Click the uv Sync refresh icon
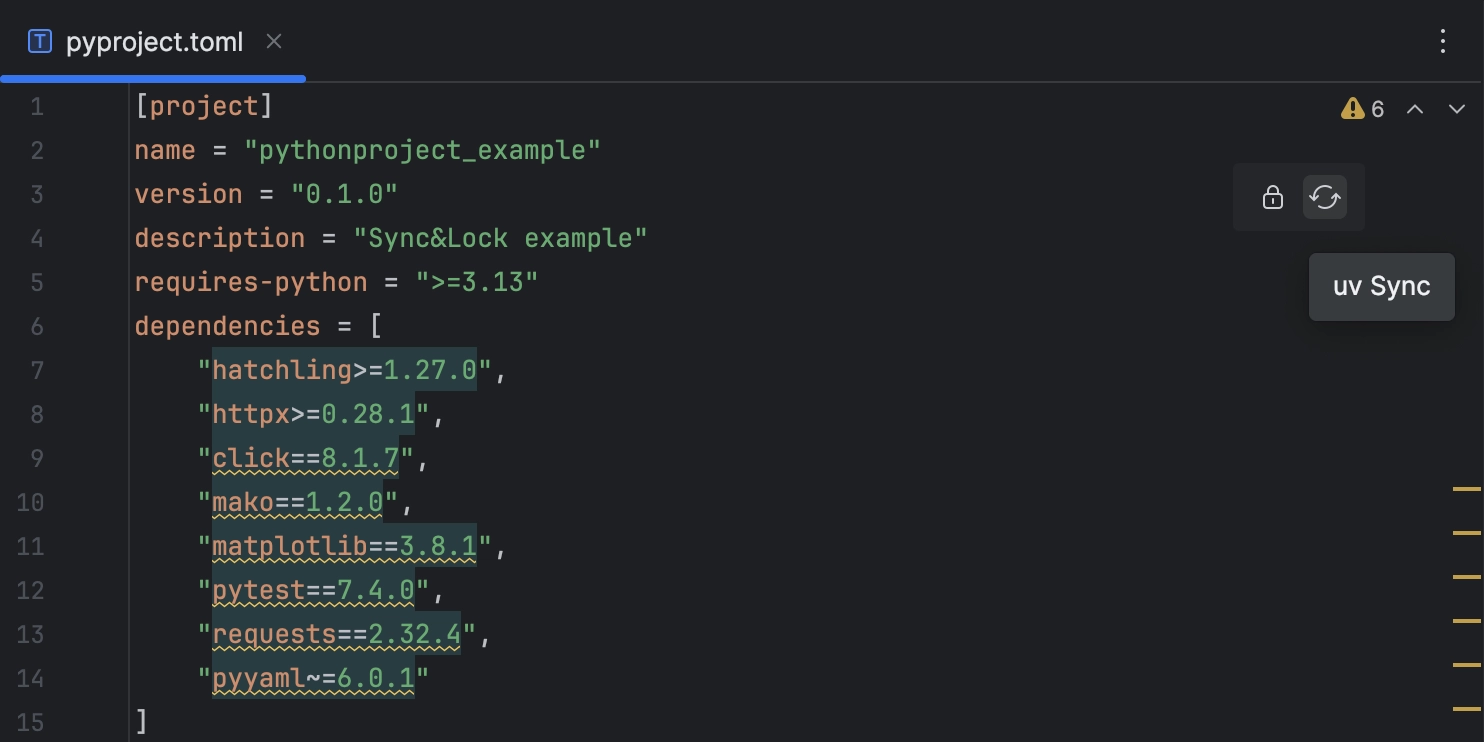The image size is (1484, 742). click(x=1325, y=197)
